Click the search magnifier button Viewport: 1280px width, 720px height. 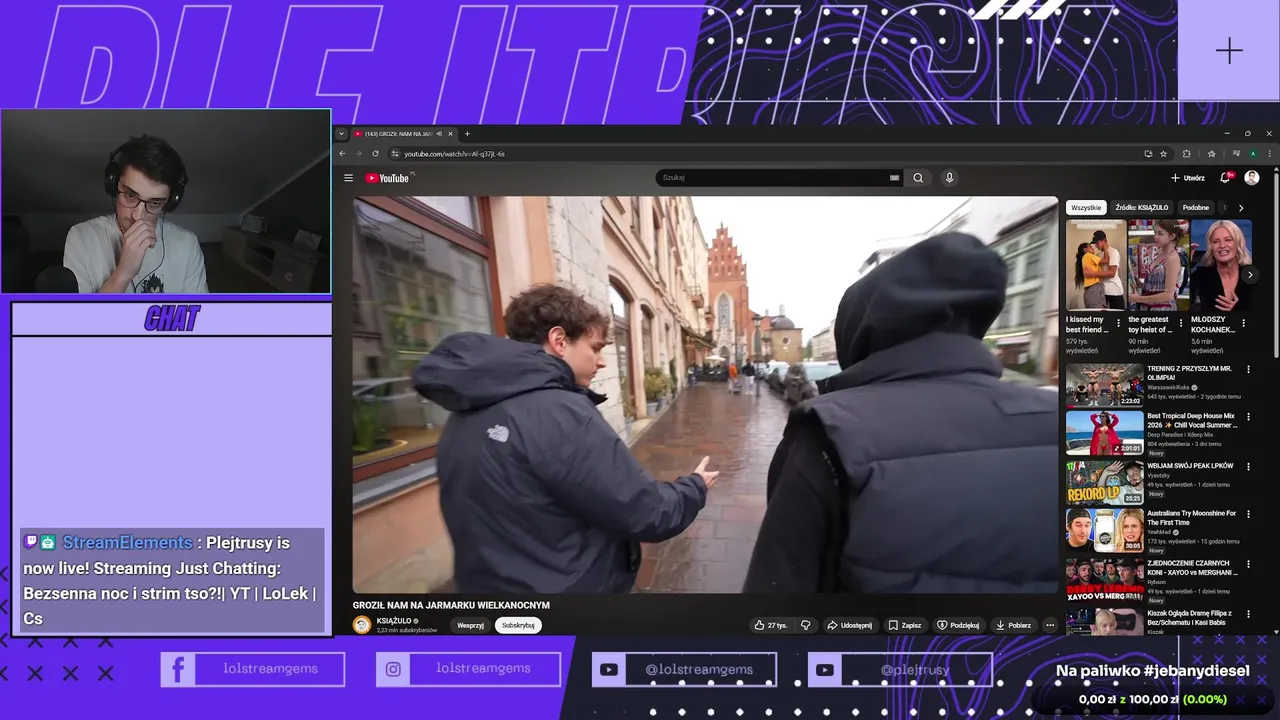pyautogui.click(x=918, y=178)
